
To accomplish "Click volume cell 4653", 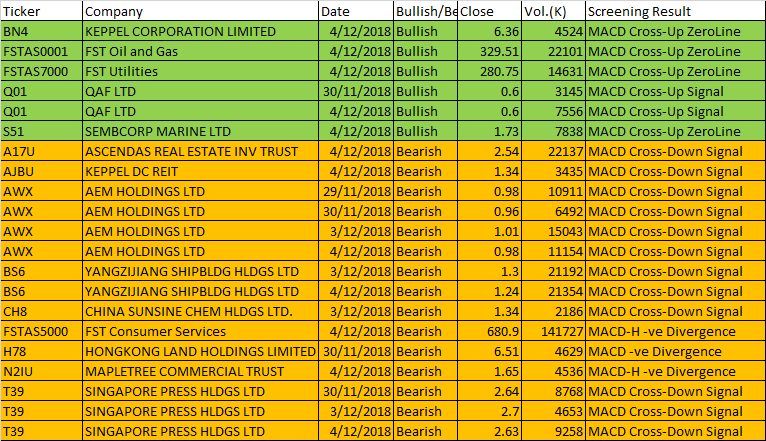I will coord(553,412).
